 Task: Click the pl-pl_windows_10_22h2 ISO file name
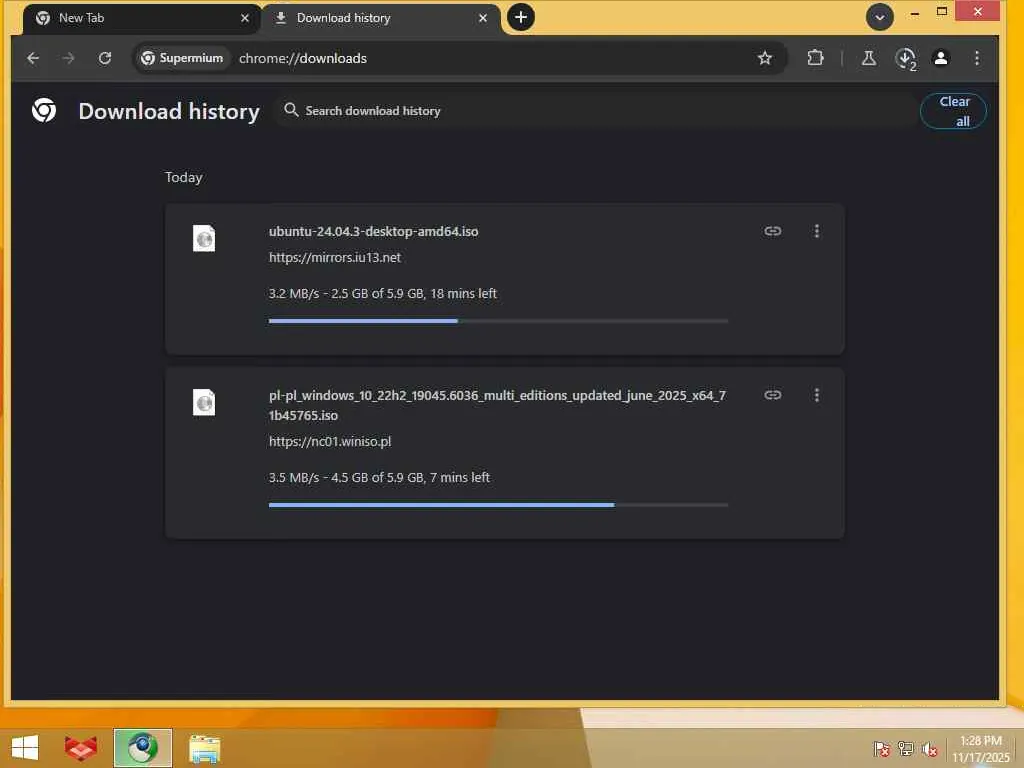pos(498,405)
